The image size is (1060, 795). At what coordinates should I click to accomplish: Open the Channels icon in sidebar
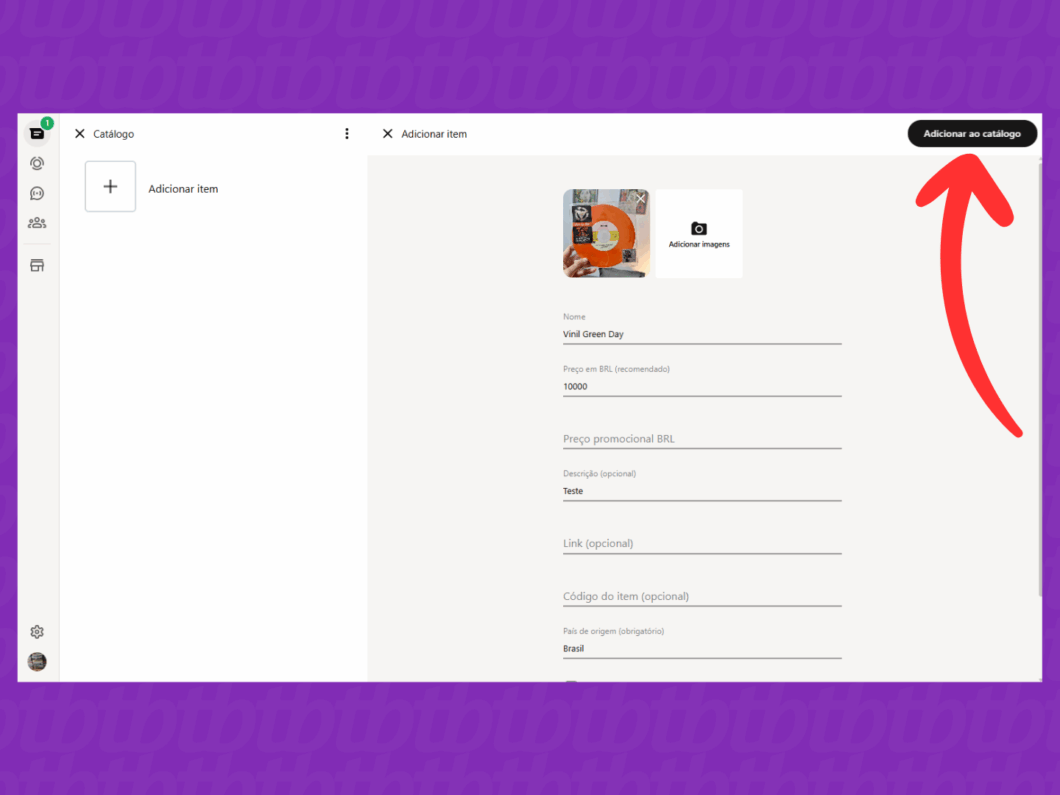(37, 193)
